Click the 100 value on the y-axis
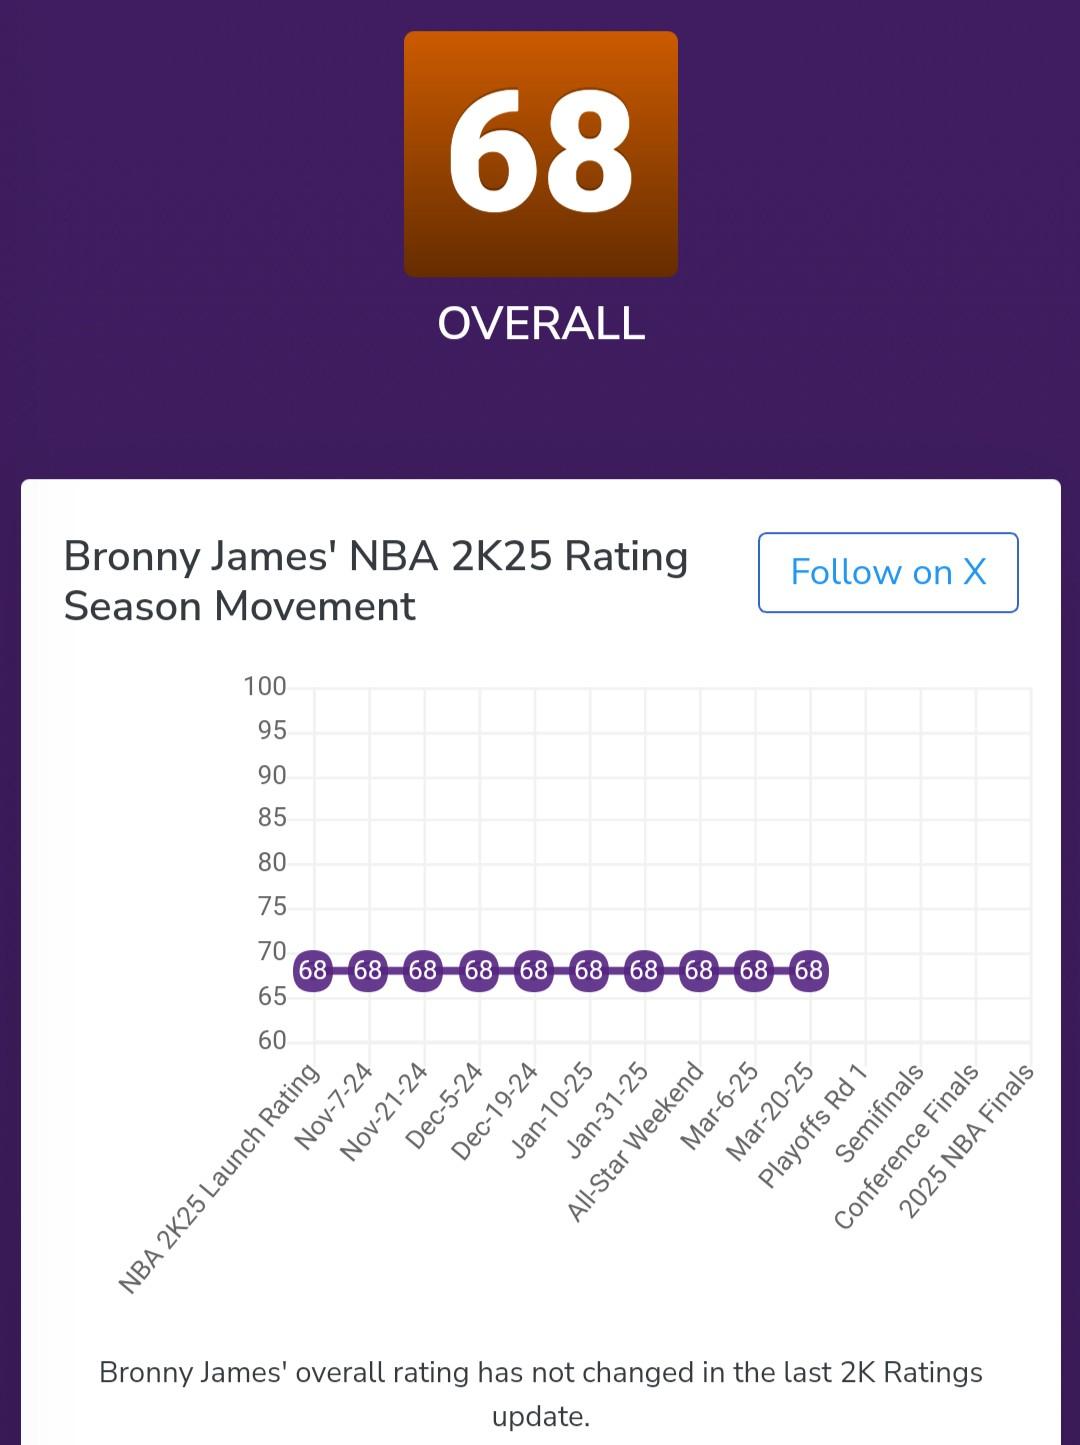This screenshot has width=1080, height=1445. pos(265,686)
